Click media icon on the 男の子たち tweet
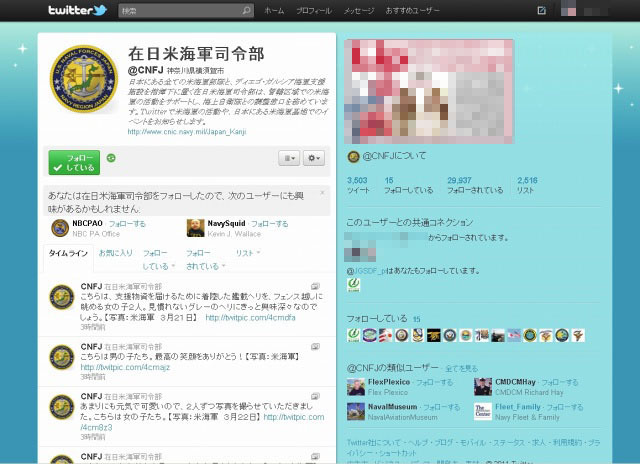 tap(315, 347)
